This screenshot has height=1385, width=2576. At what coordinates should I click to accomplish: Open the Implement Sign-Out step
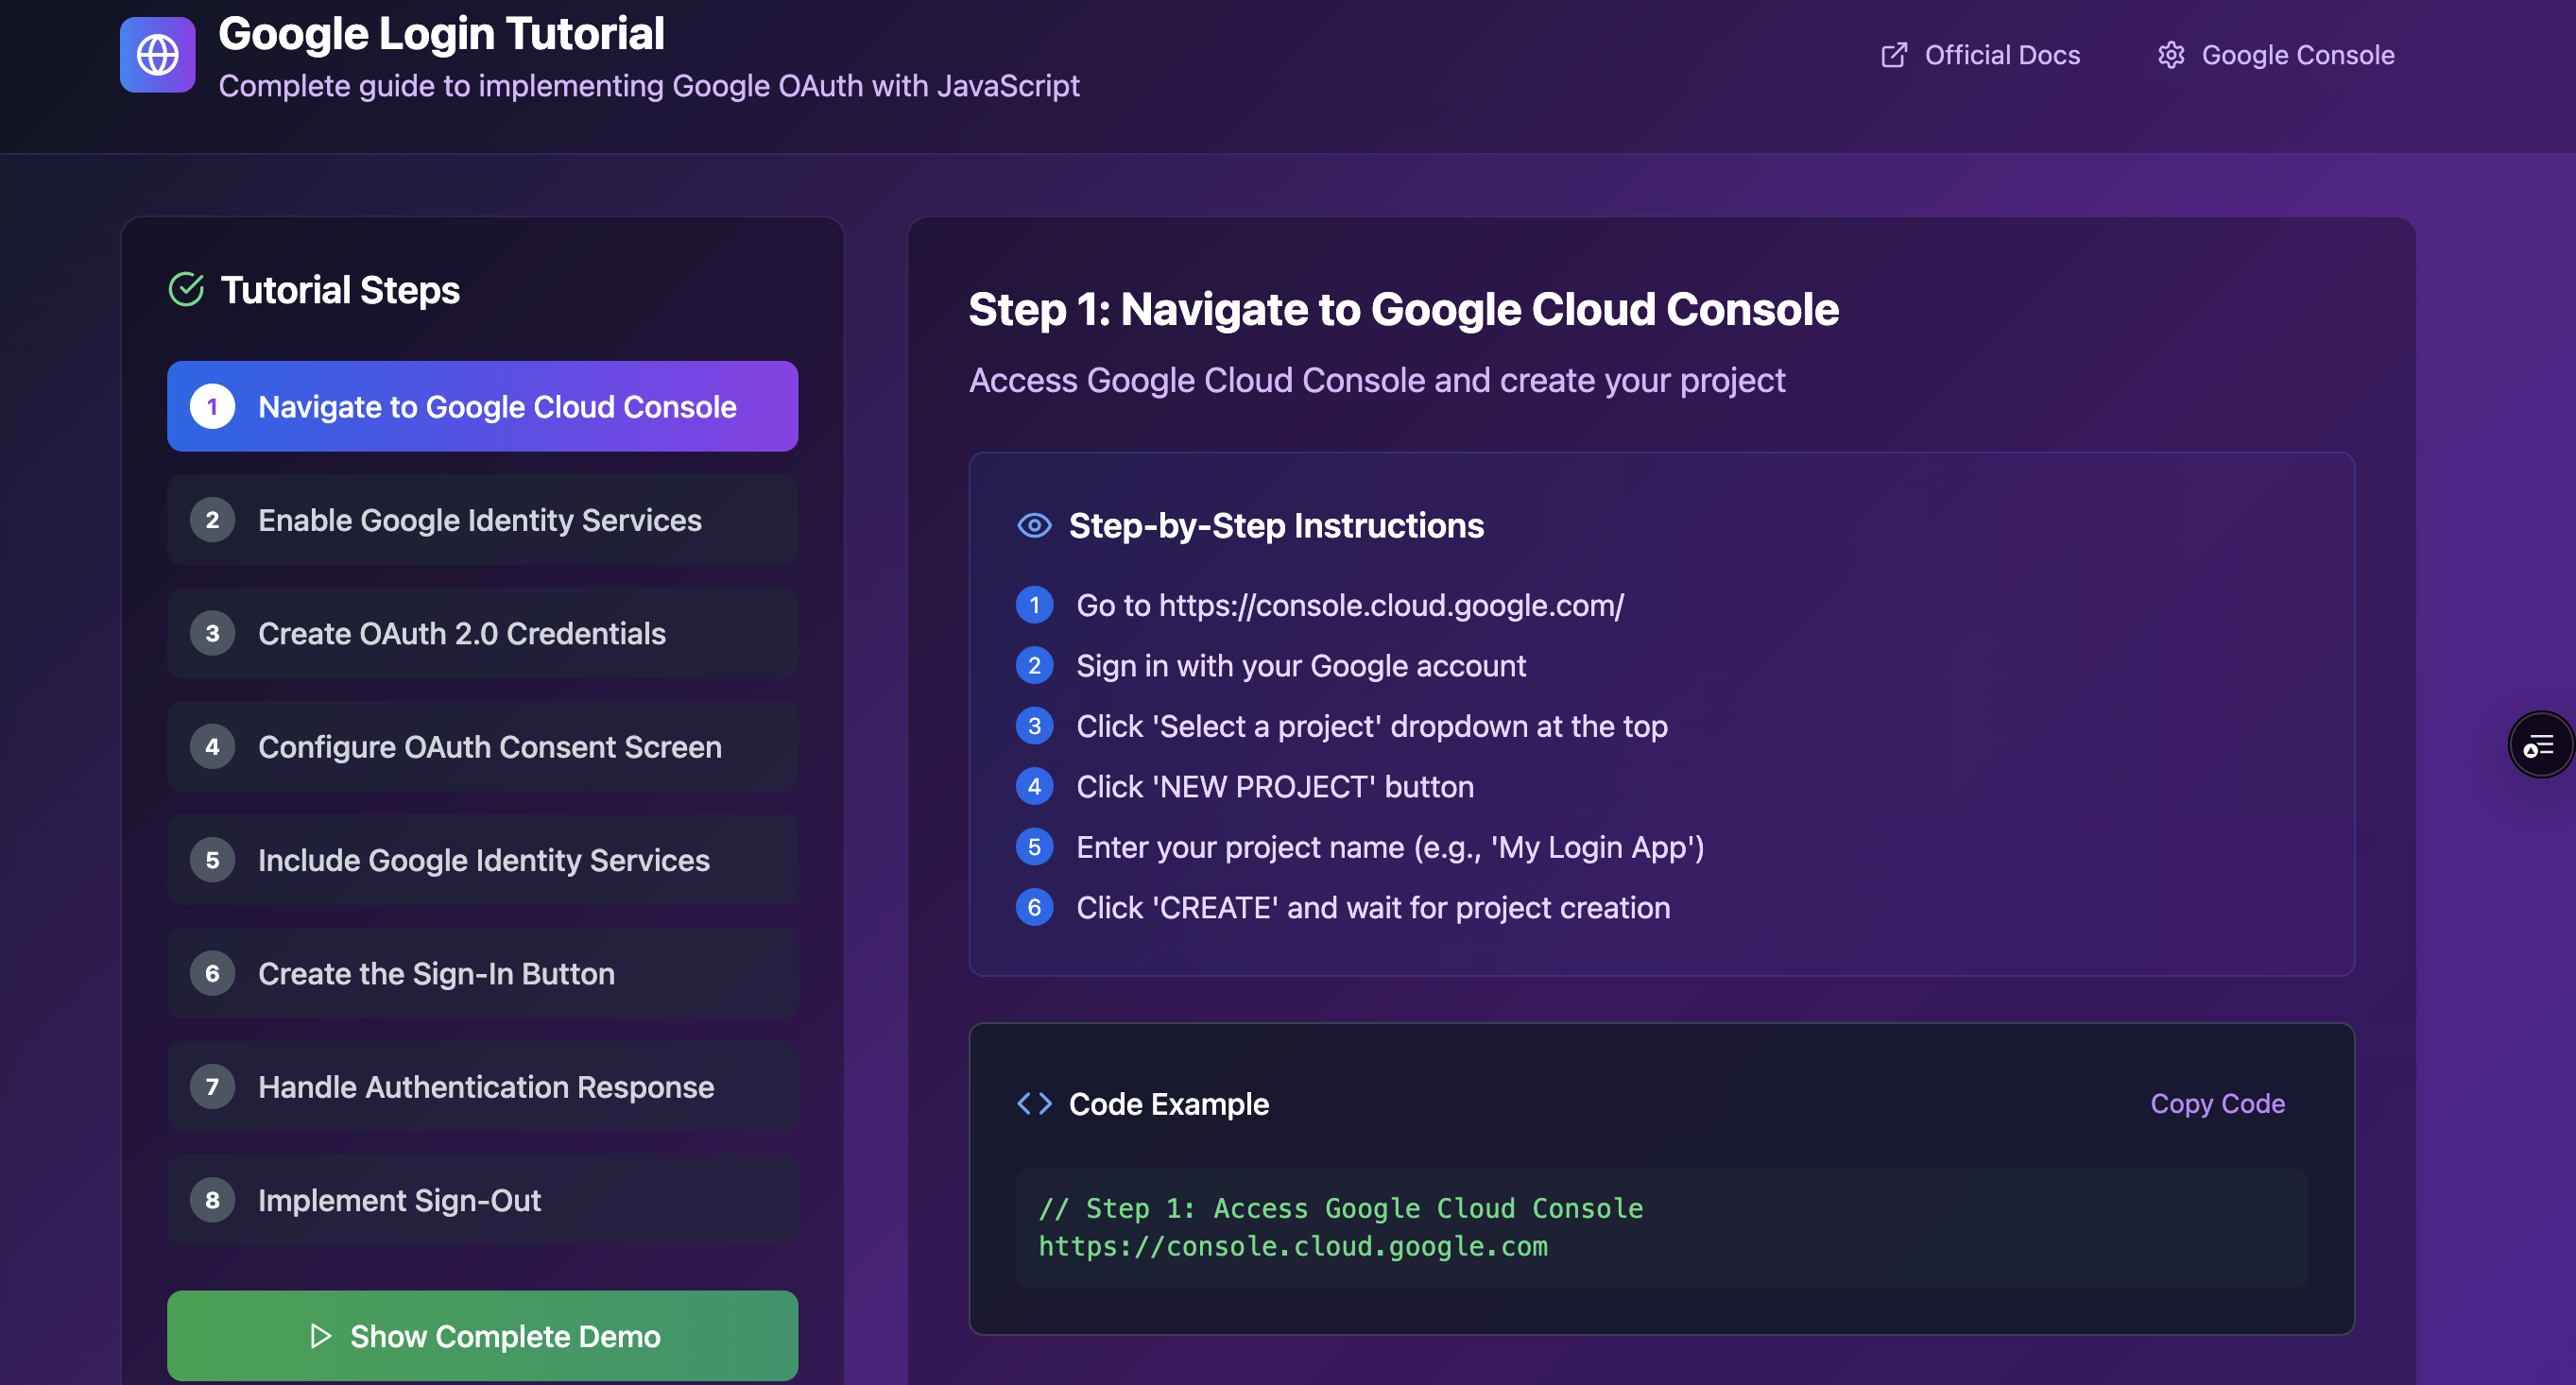point(481,1200)
